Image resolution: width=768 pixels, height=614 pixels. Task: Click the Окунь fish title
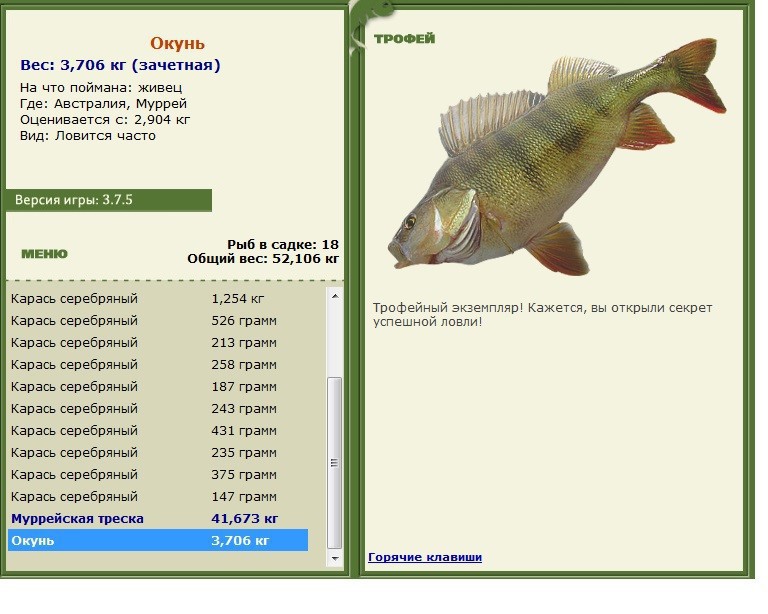(177, 43)
